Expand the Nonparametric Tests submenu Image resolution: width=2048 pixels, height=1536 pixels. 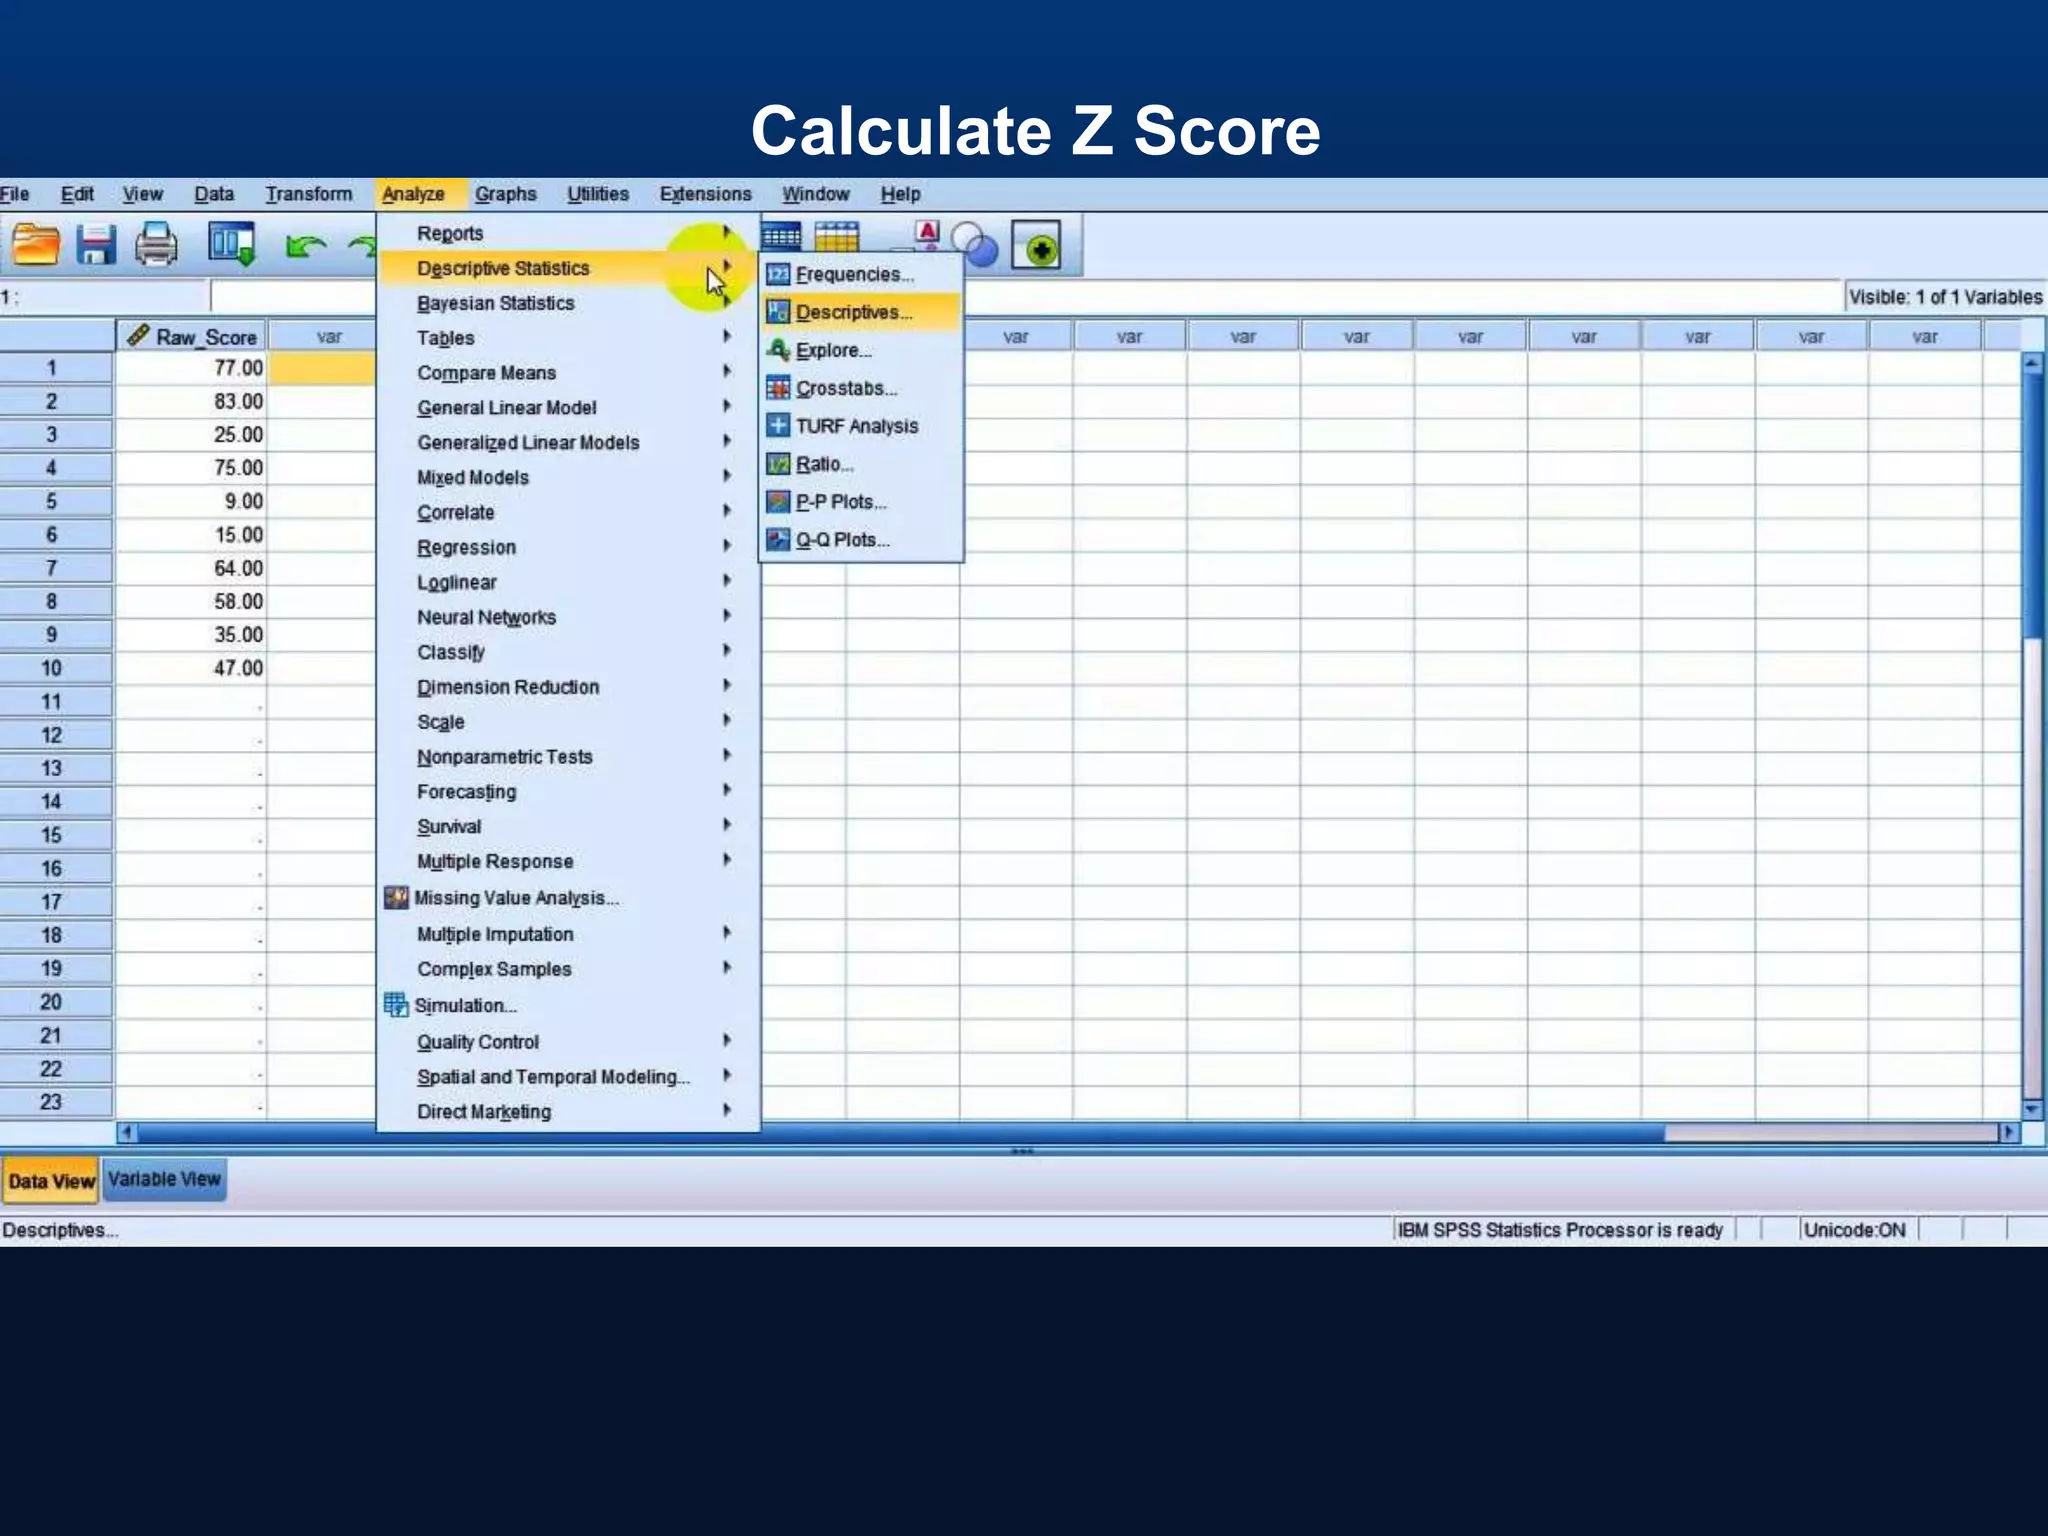tap(568, 757)
